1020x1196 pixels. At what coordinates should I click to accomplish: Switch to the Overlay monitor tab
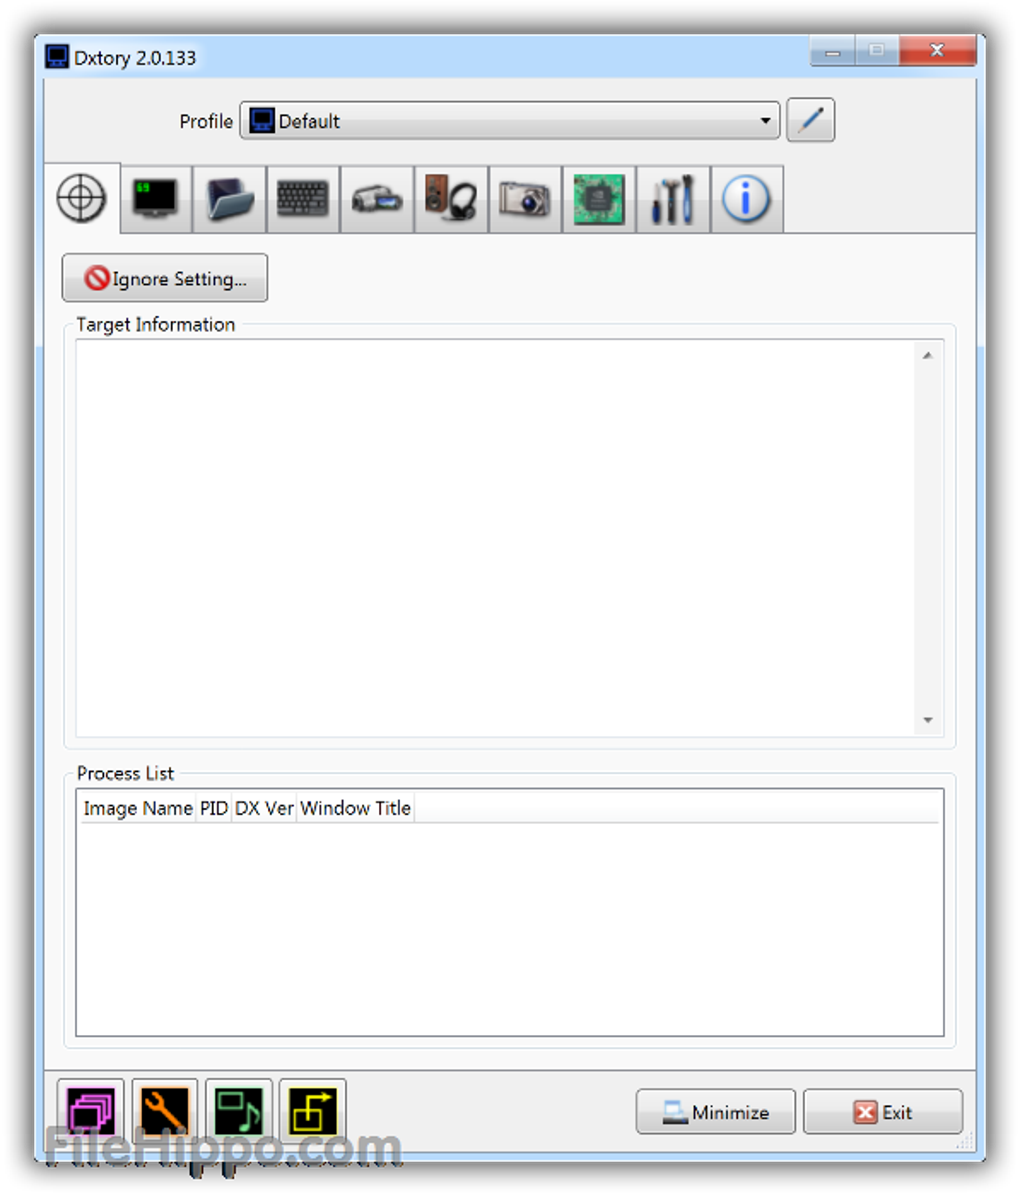coord(156,199)
